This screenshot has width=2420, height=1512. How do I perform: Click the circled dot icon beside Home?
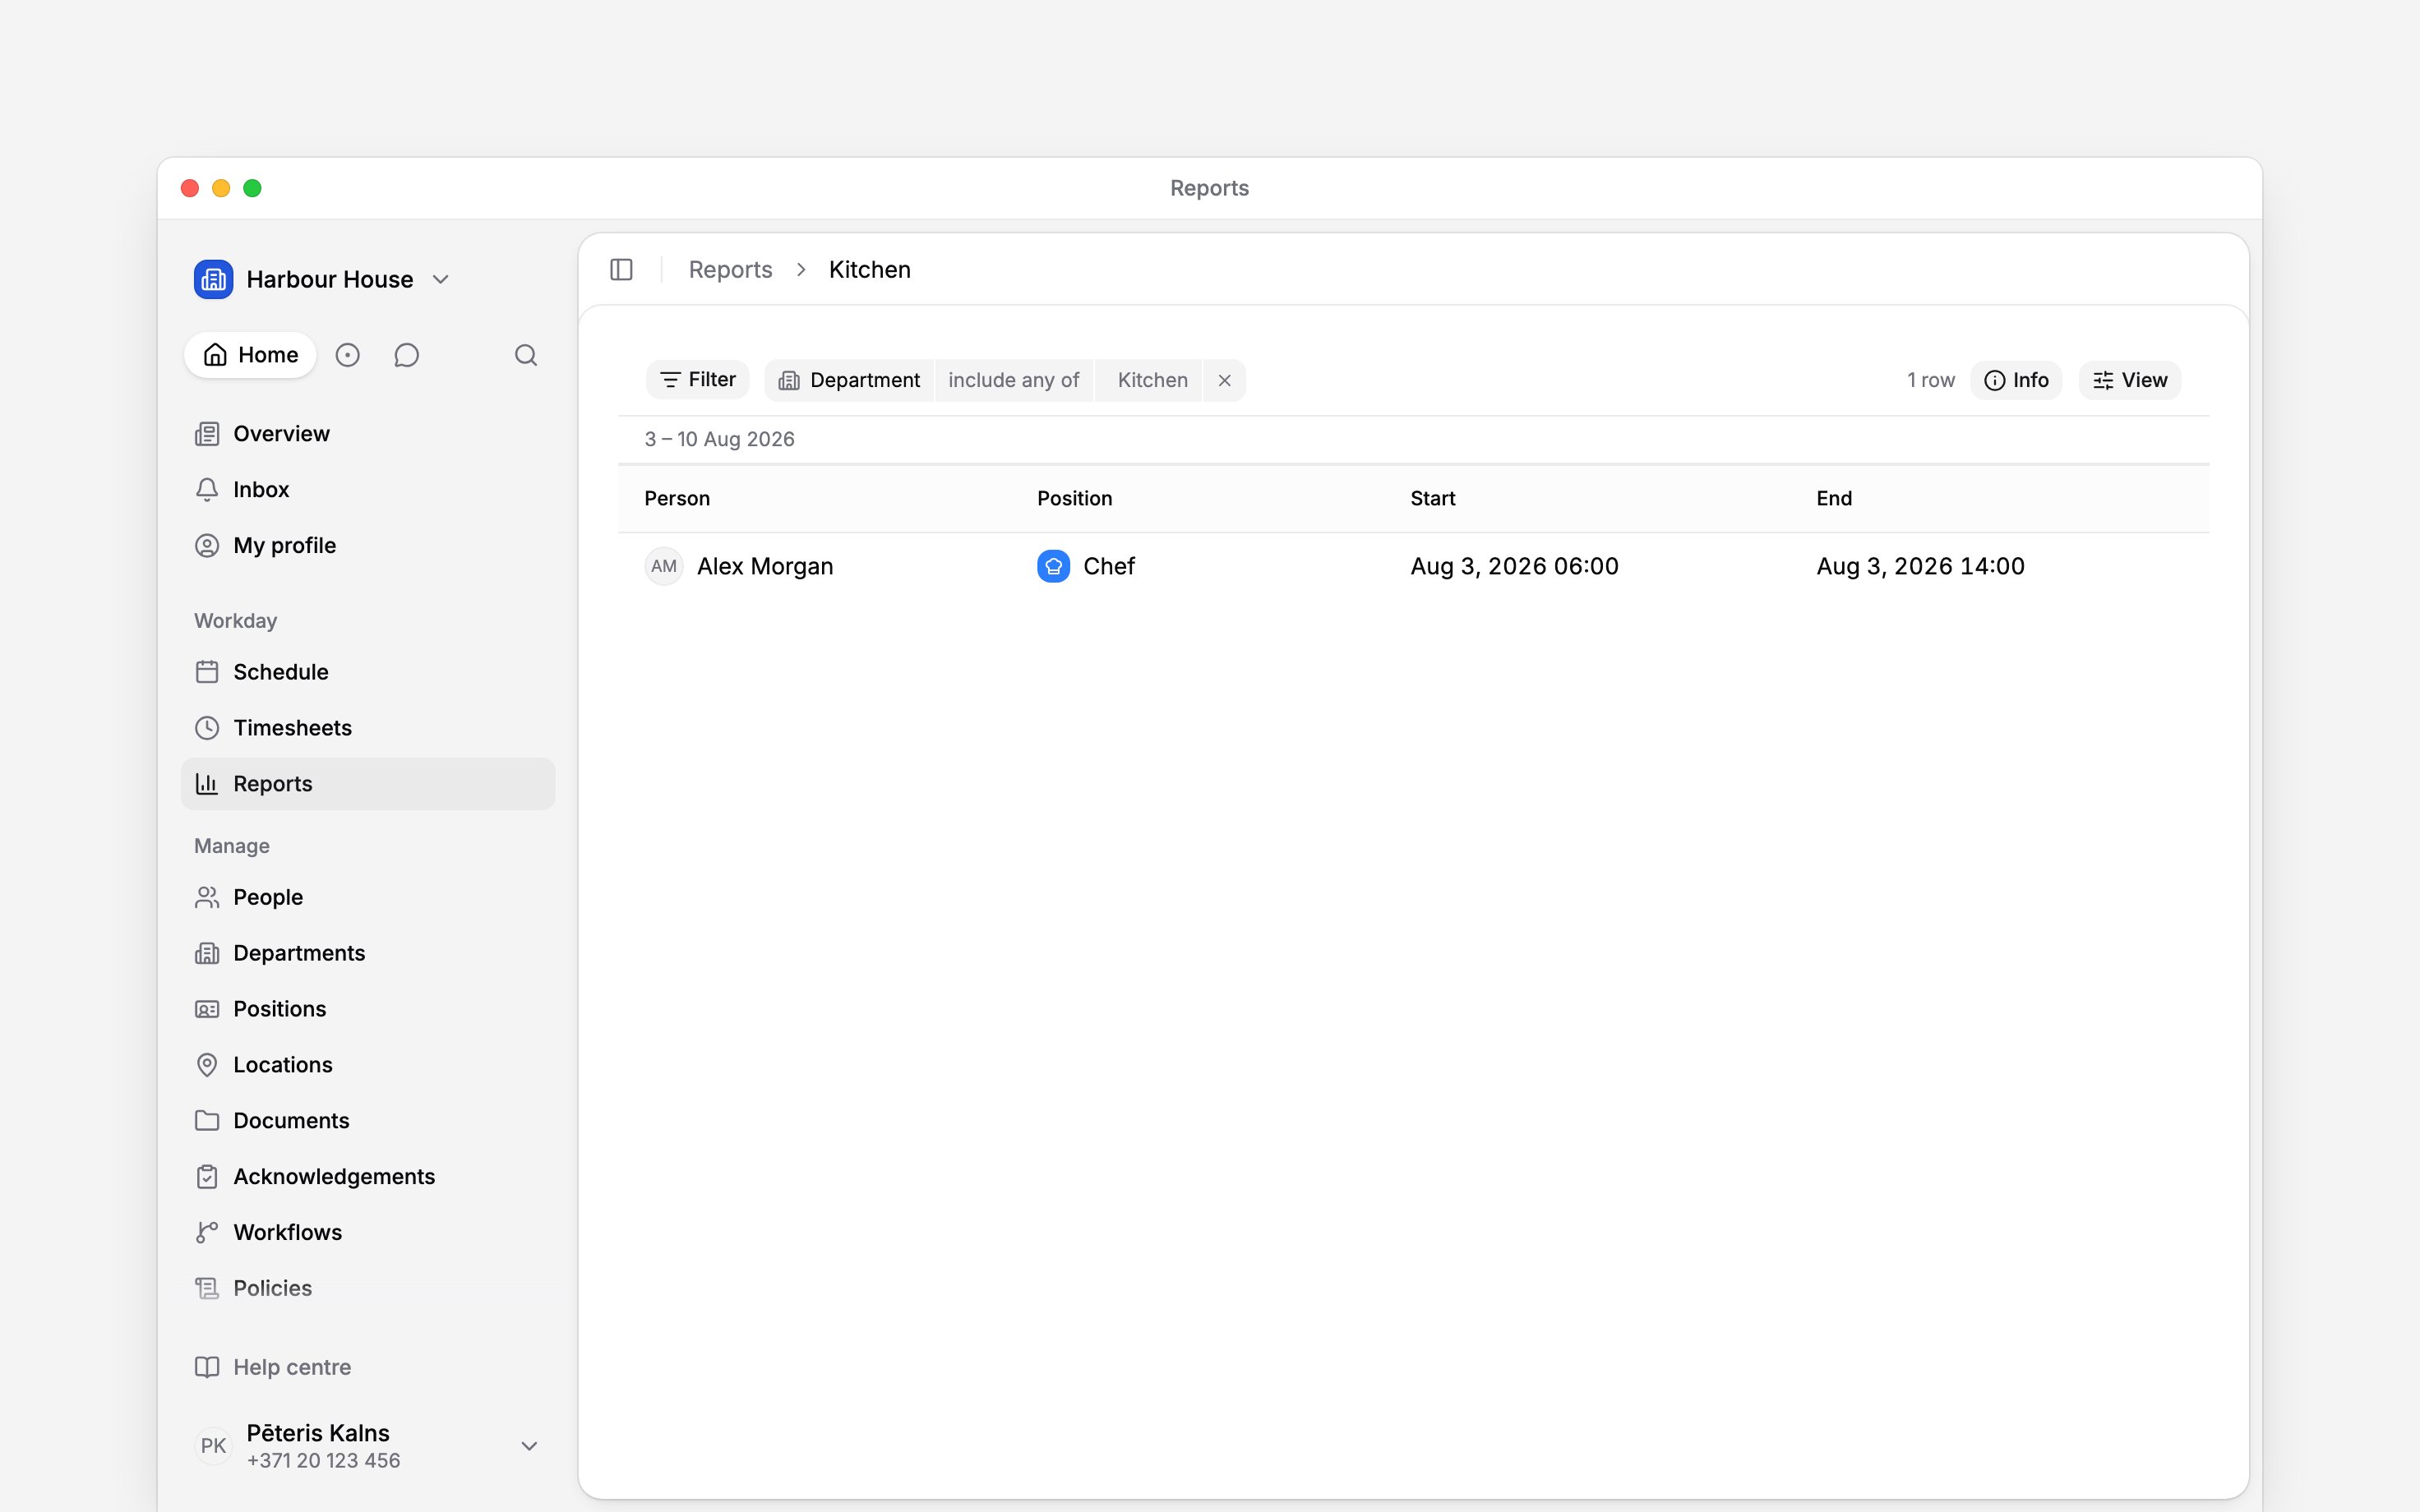point(347,355)
